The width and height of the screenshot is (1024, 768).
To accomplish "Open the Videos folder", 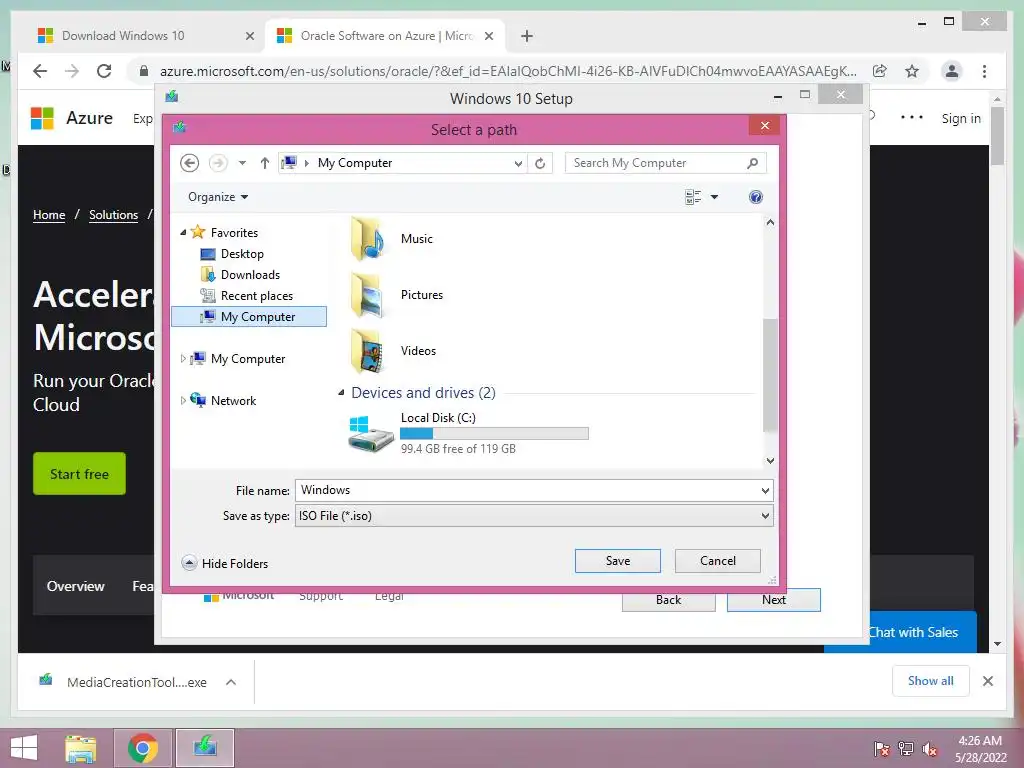I will tap(392, 351).
